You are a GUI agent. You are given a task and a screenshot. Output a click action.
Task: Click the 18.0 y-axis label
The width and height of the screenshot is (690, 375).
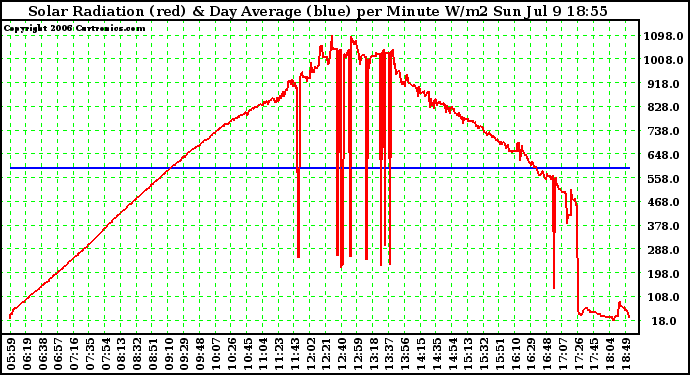click(664, 321)
